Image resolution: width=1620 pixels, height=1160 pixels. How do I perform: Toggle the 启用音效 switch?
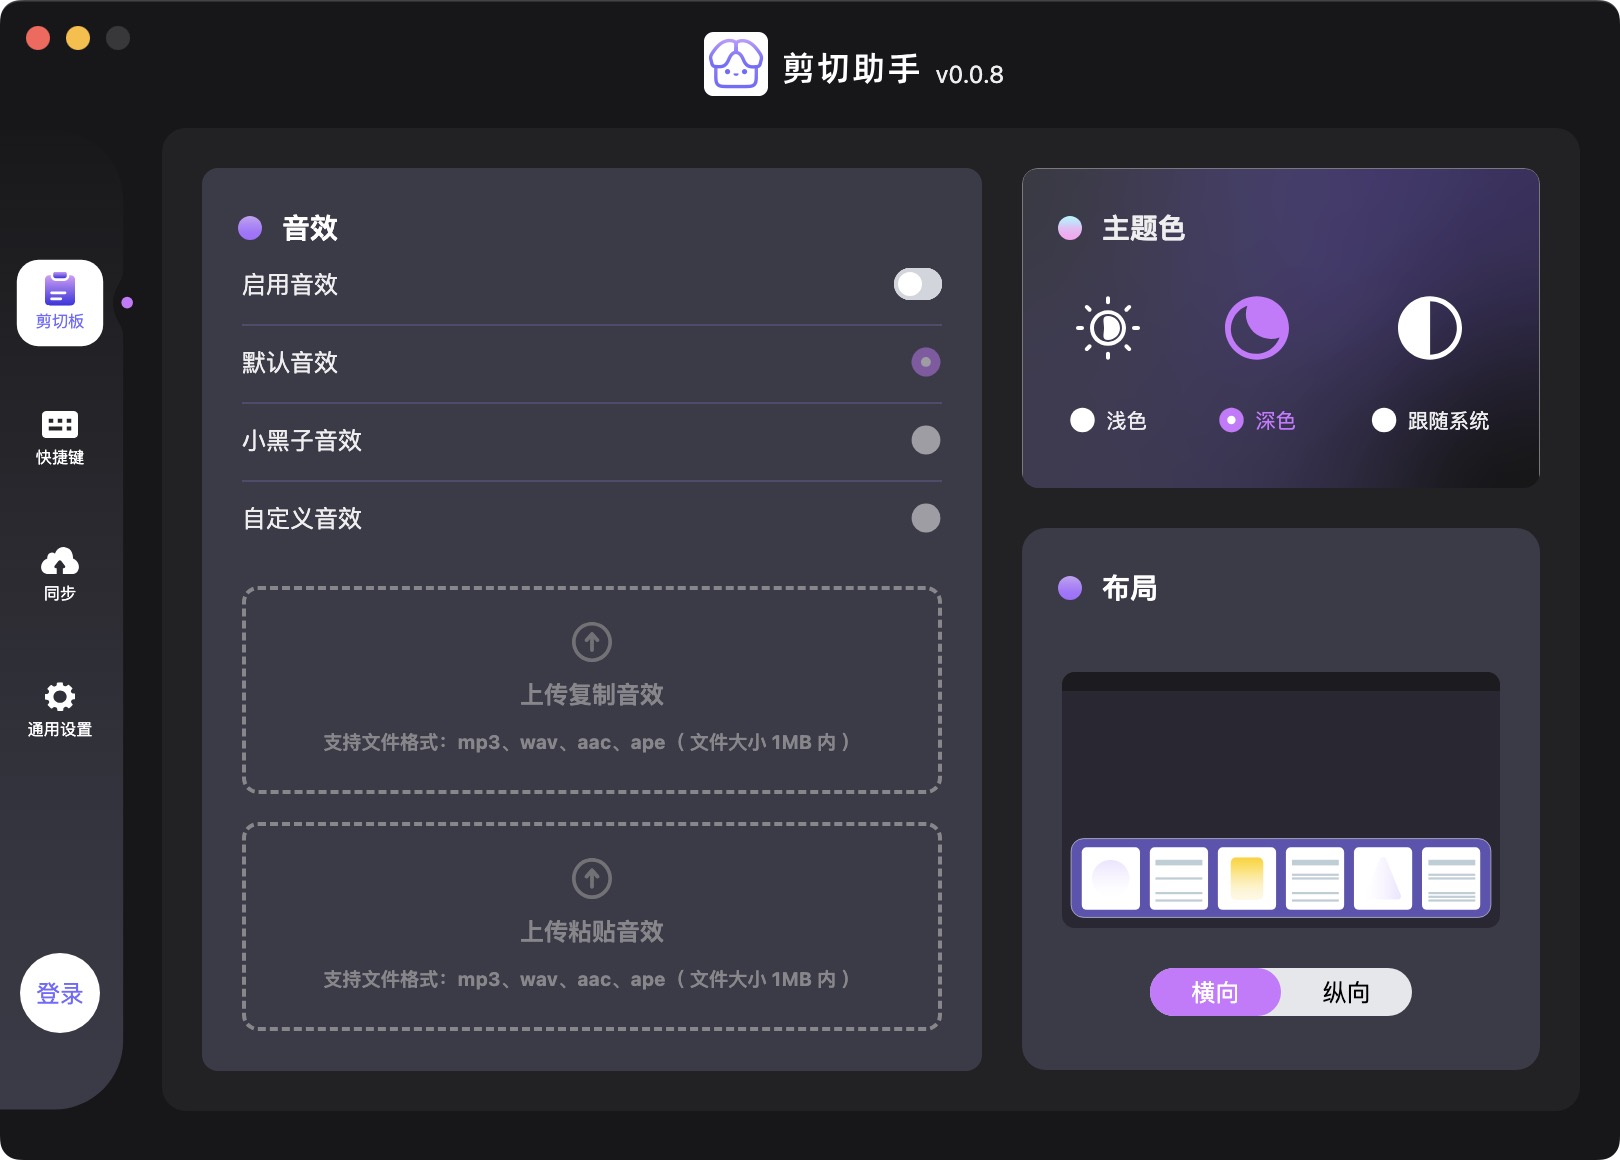[x=917, y=284]
